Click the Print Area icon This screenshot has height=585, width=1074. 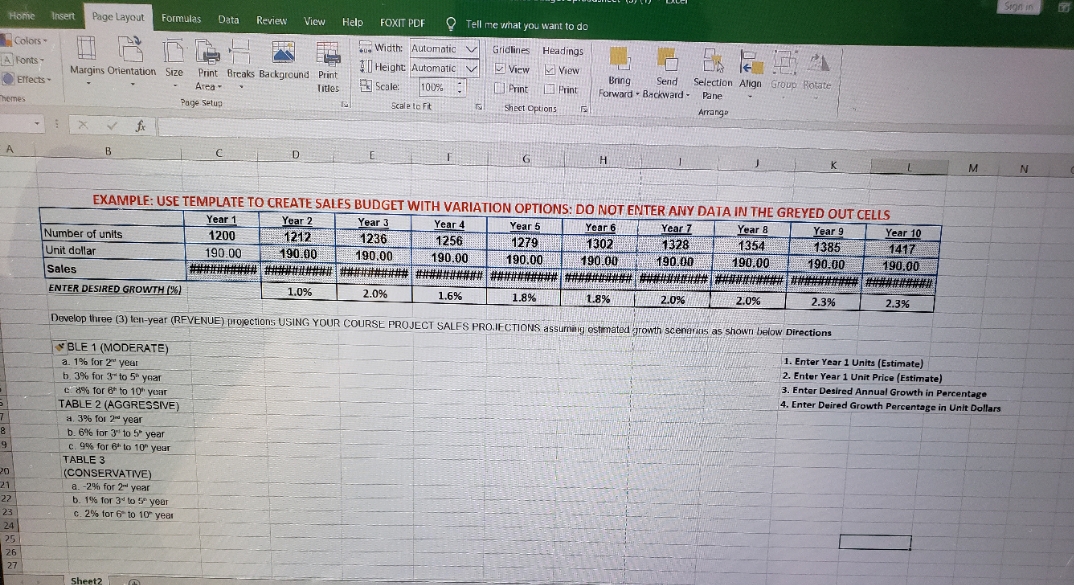[x=208, y=53]
